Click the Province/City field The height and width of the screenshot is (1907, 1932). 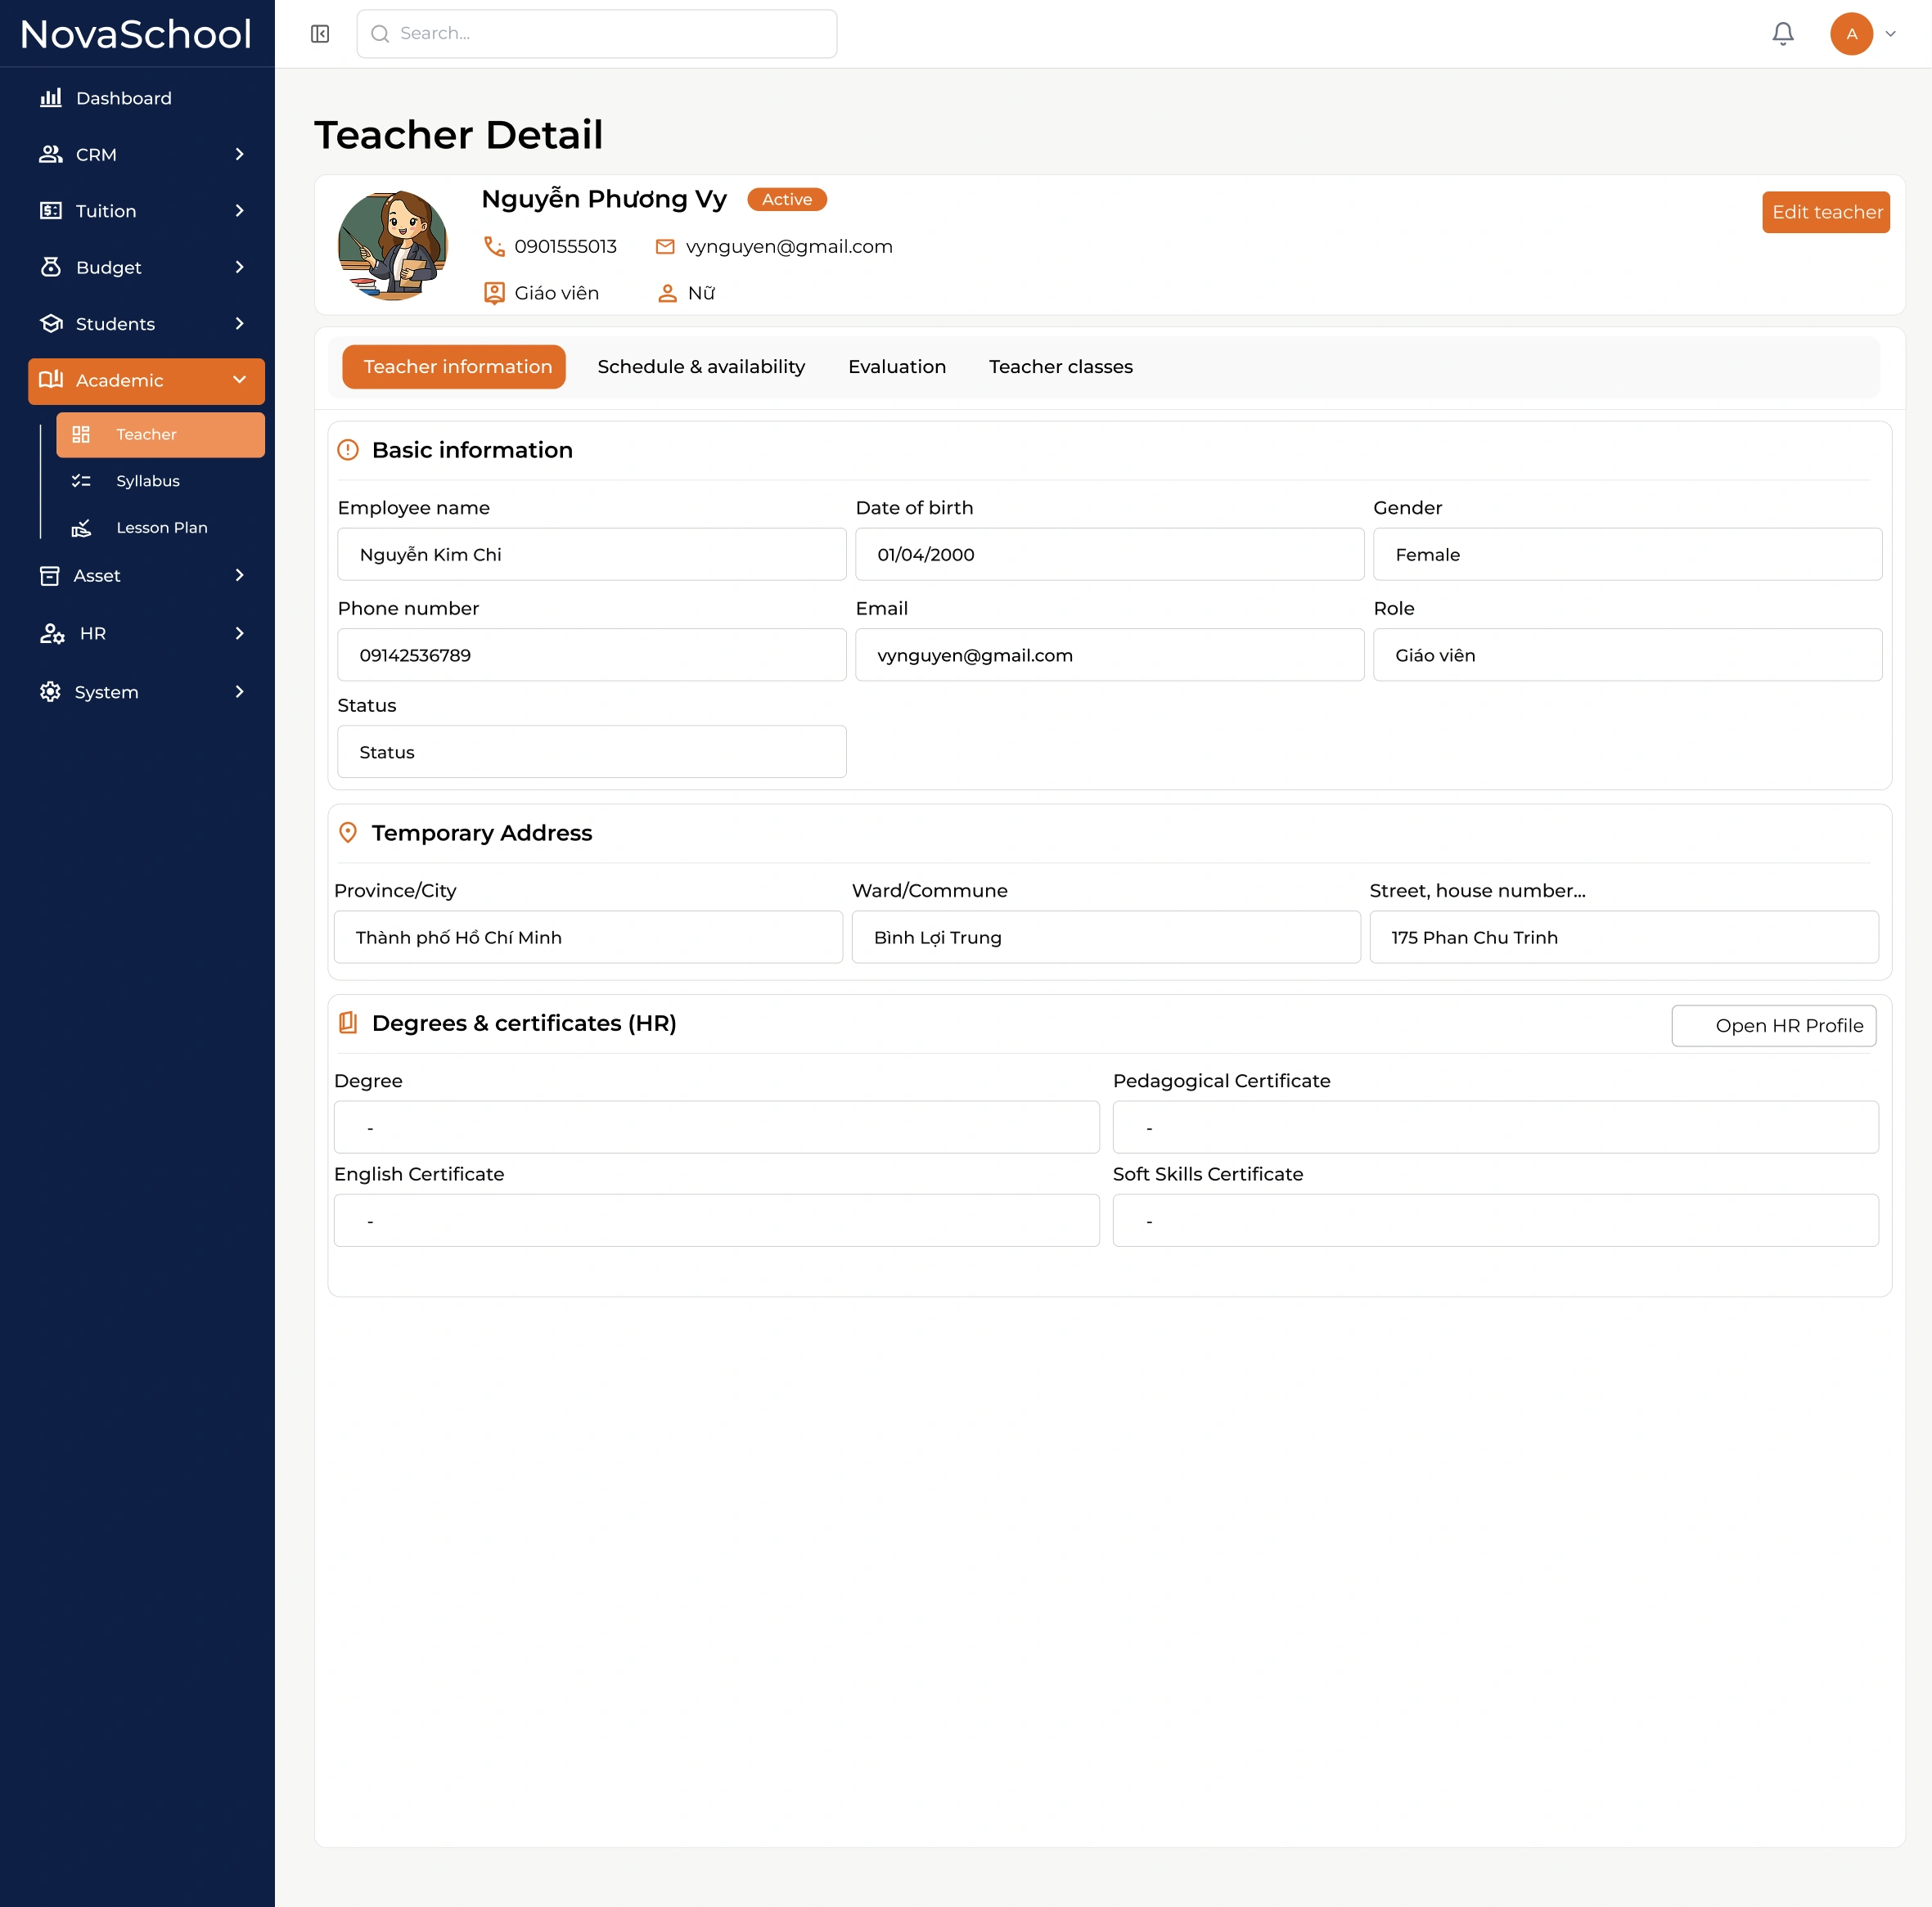point(588,937)
